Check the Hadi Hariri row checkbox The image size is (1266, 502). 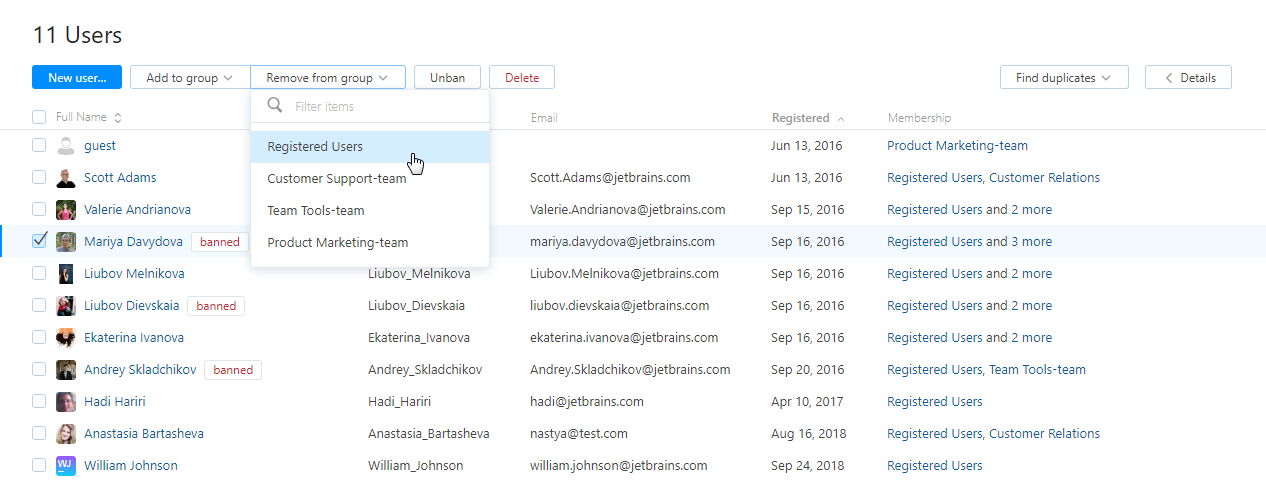pyautogui.click(x=39, y=401)
